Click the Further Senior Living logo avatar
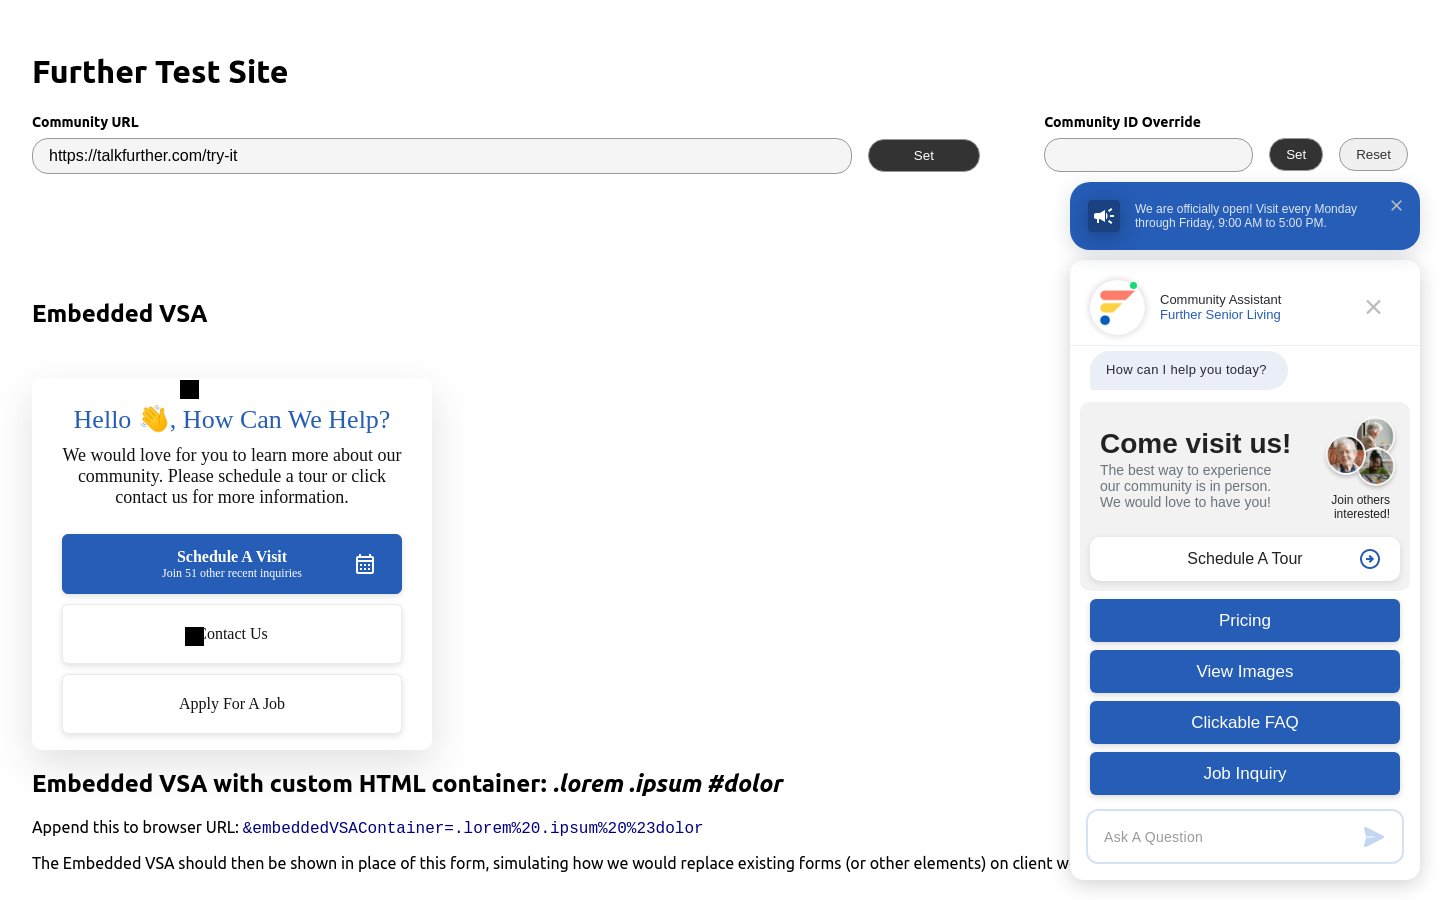 coord(1117,307)
